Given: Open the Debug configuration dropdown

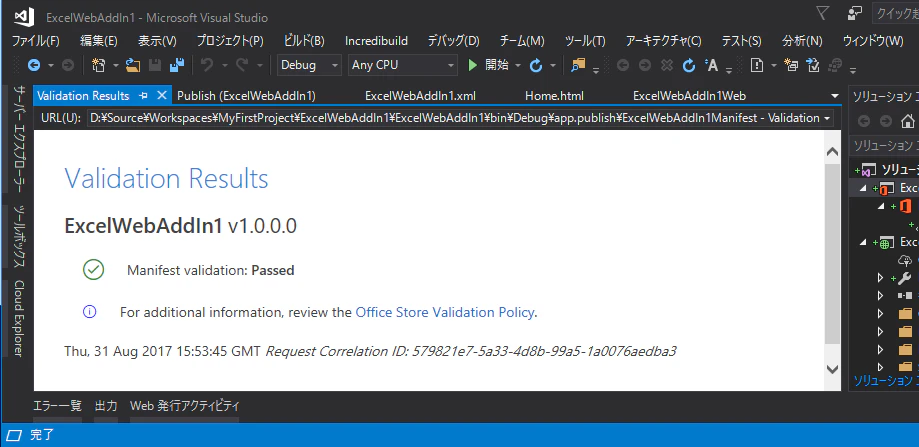Looking at the screenshot, I should coord(309,65).
